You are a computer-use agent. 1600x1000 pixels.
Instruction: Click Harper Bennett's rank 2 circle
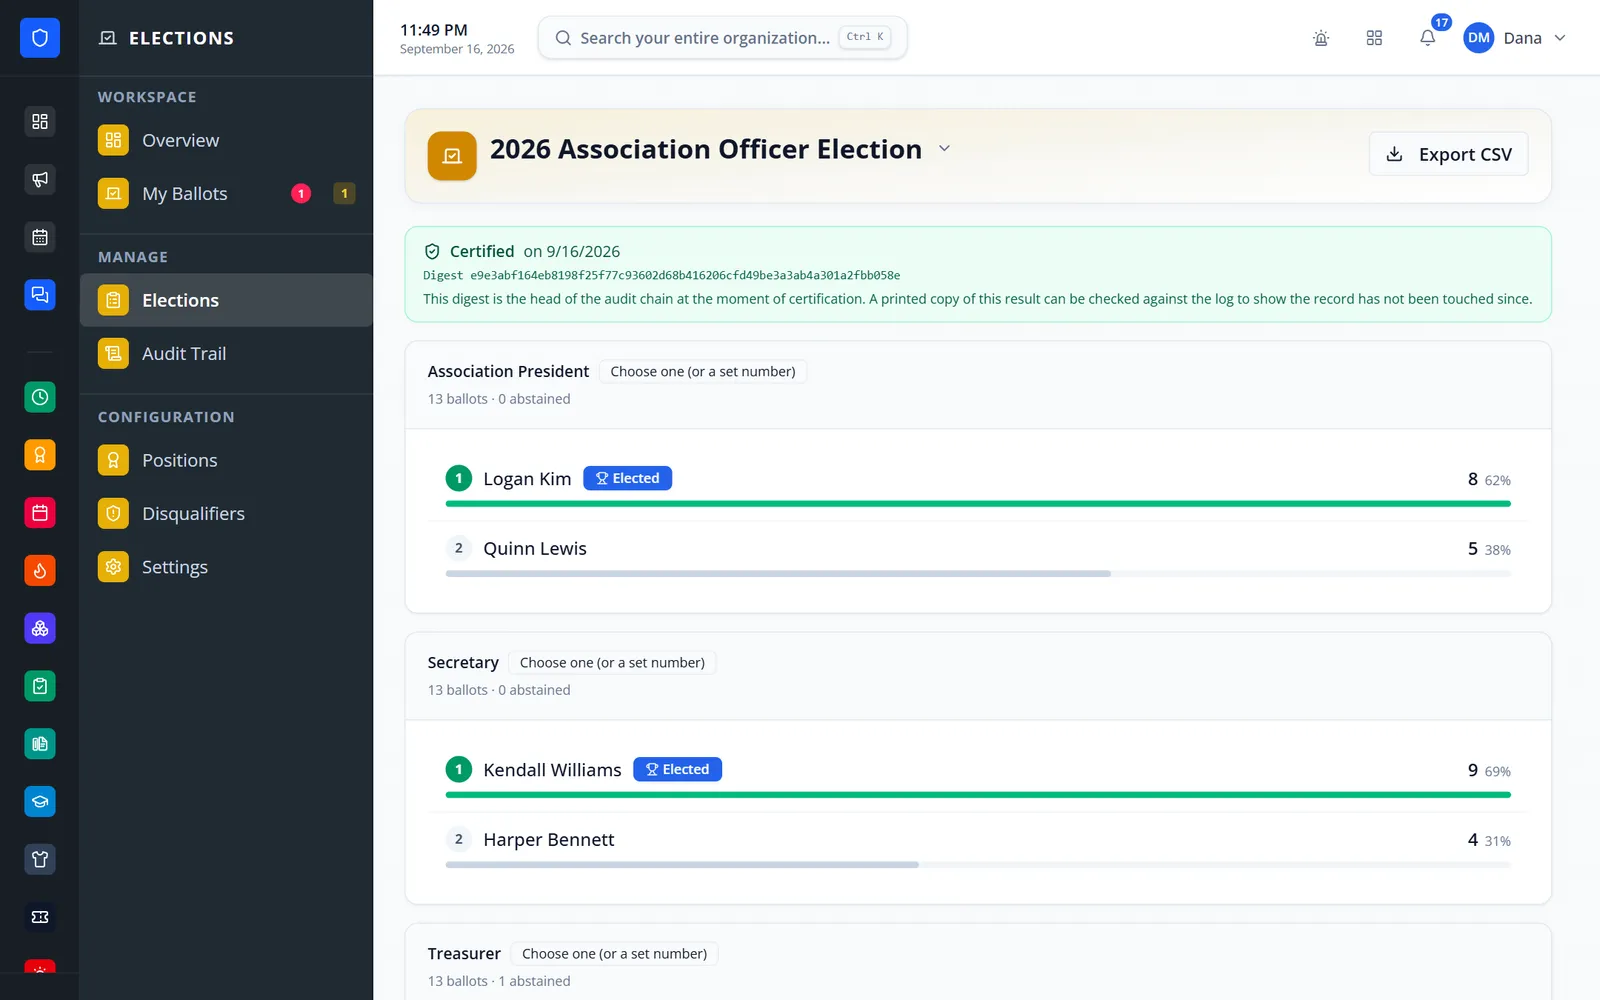point(459,839)
